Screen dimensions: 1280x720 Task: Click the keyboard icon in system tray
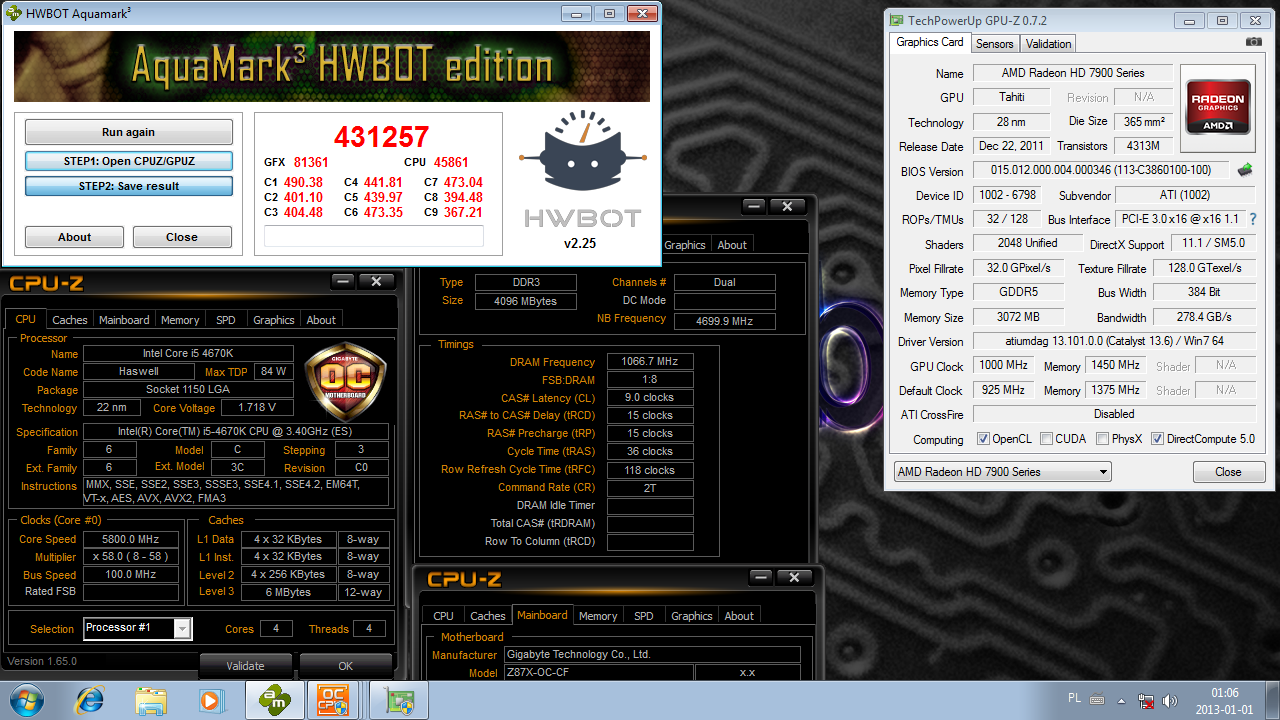click(x=1097, y=700)
